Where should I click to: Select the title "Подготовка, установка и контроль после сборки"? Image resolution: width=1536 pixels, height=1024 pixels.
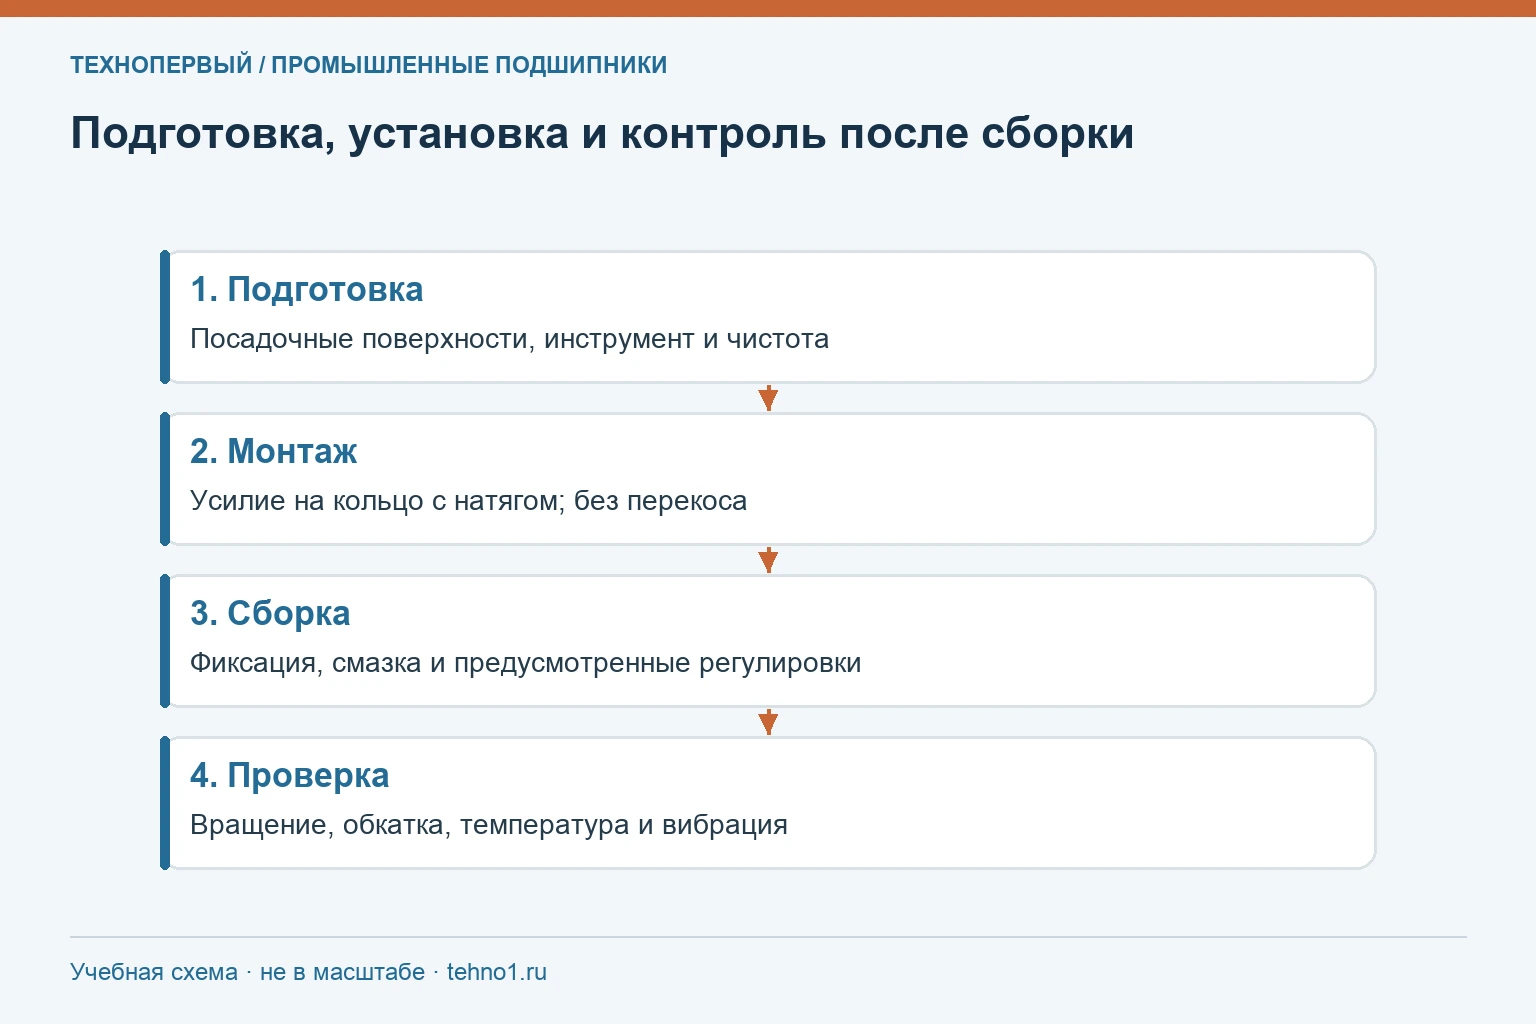[602, 134]
